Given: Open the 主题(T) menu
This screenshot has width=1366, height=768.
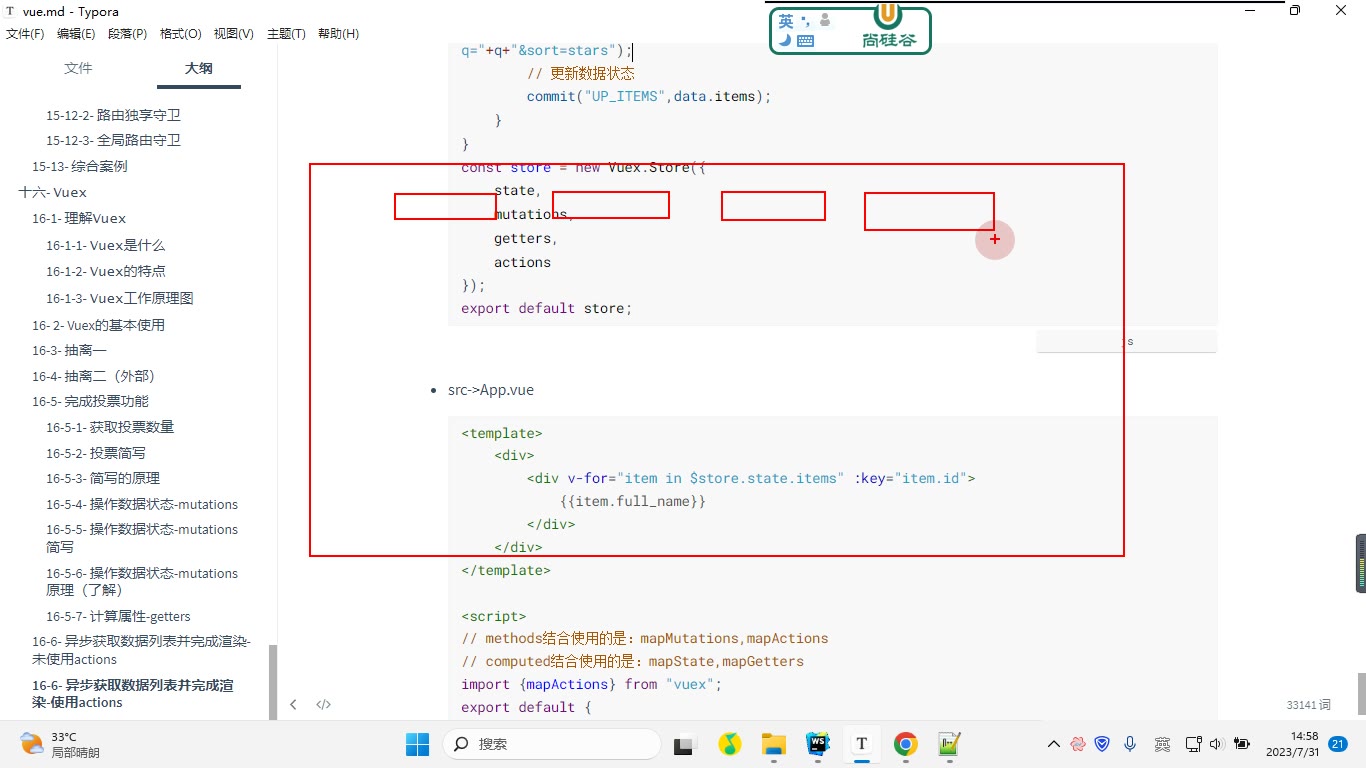Looking at the screenshot, I should [x=286, y=34].
